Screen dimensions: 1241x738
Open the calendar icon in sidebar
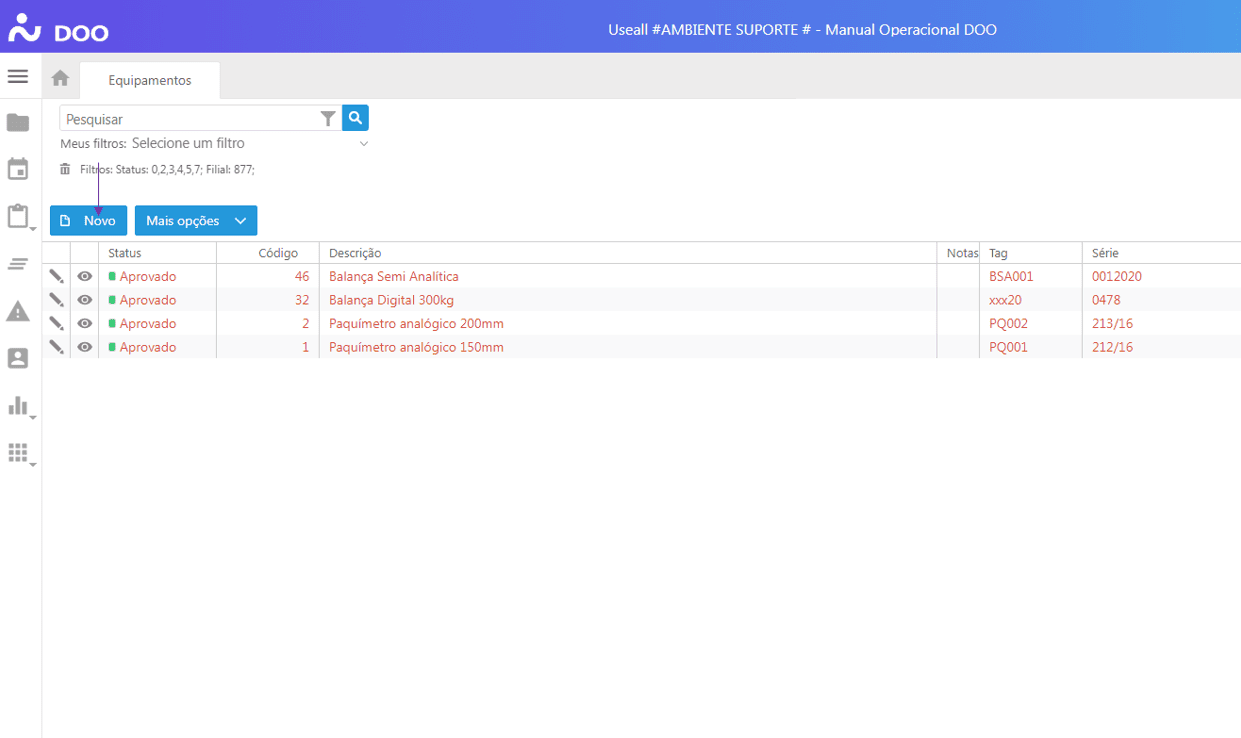click(x=18, y=169)
